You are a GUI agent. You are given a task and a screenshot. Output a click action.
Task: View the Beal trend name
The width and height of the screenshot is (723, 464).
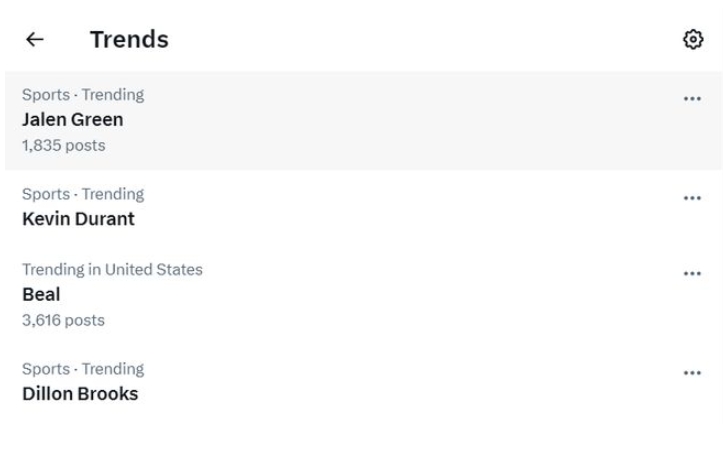(x=41, y=295)
